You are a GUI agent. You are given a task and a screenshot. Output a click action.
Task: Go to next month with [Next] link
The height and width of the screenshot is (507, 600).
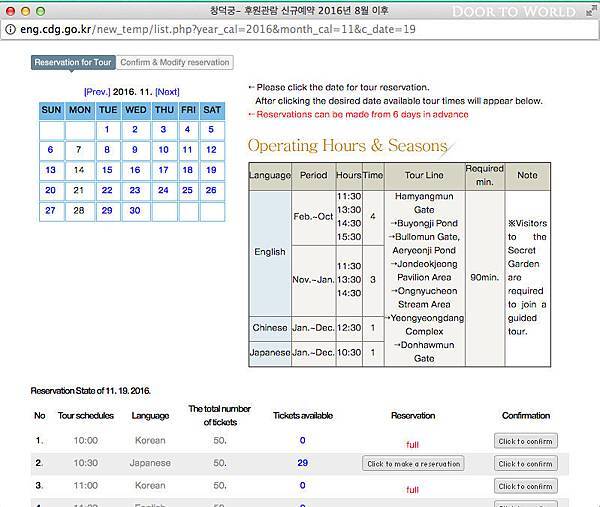click(x=167, y=92)
